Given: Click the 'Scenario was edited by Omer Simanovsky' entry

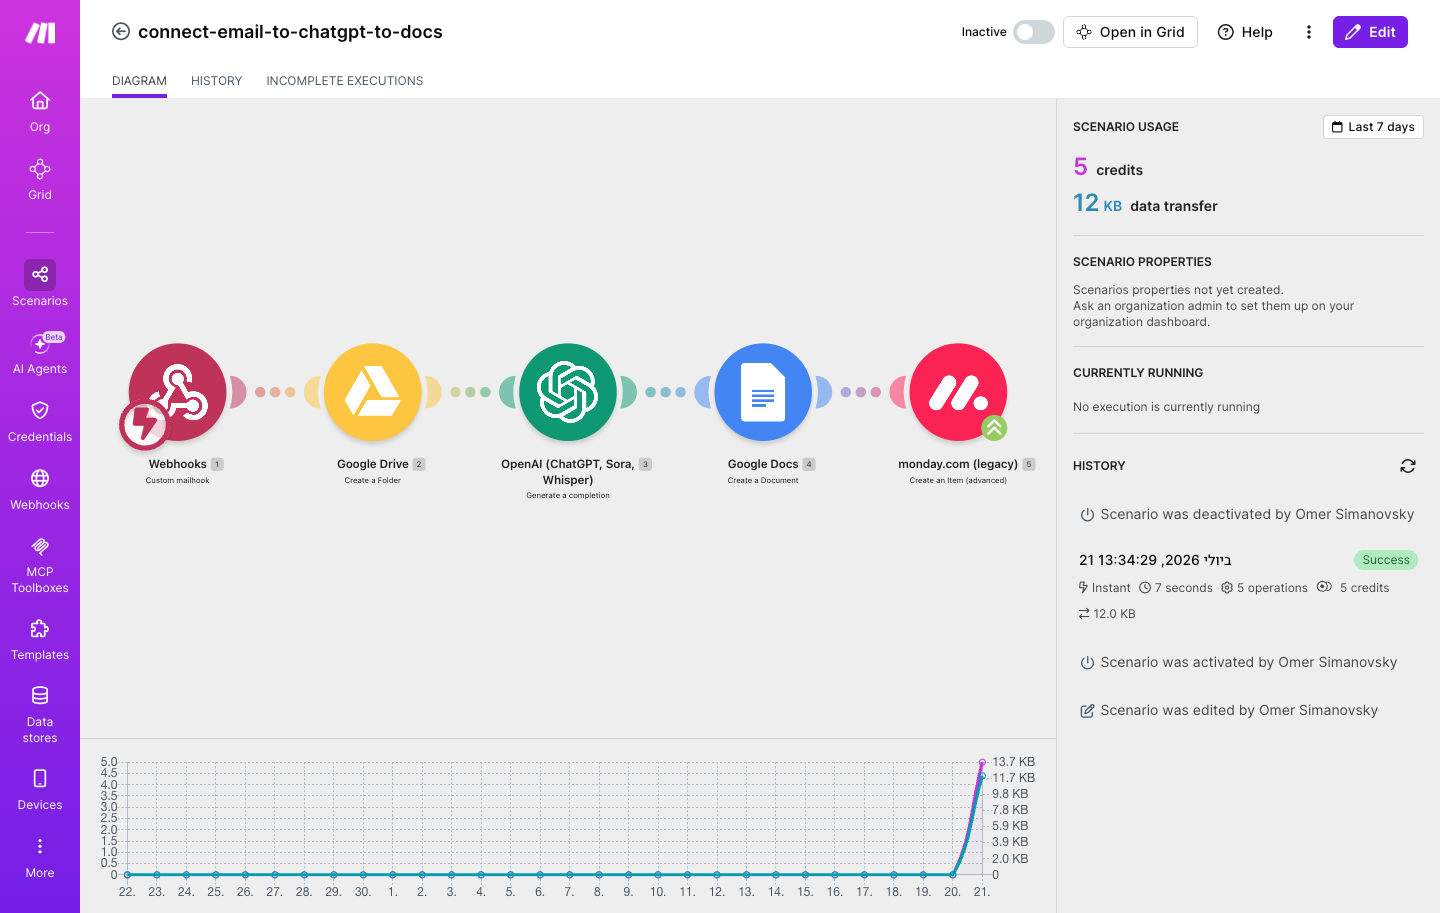Looking at the screenshot, I should click(1229, 710).
